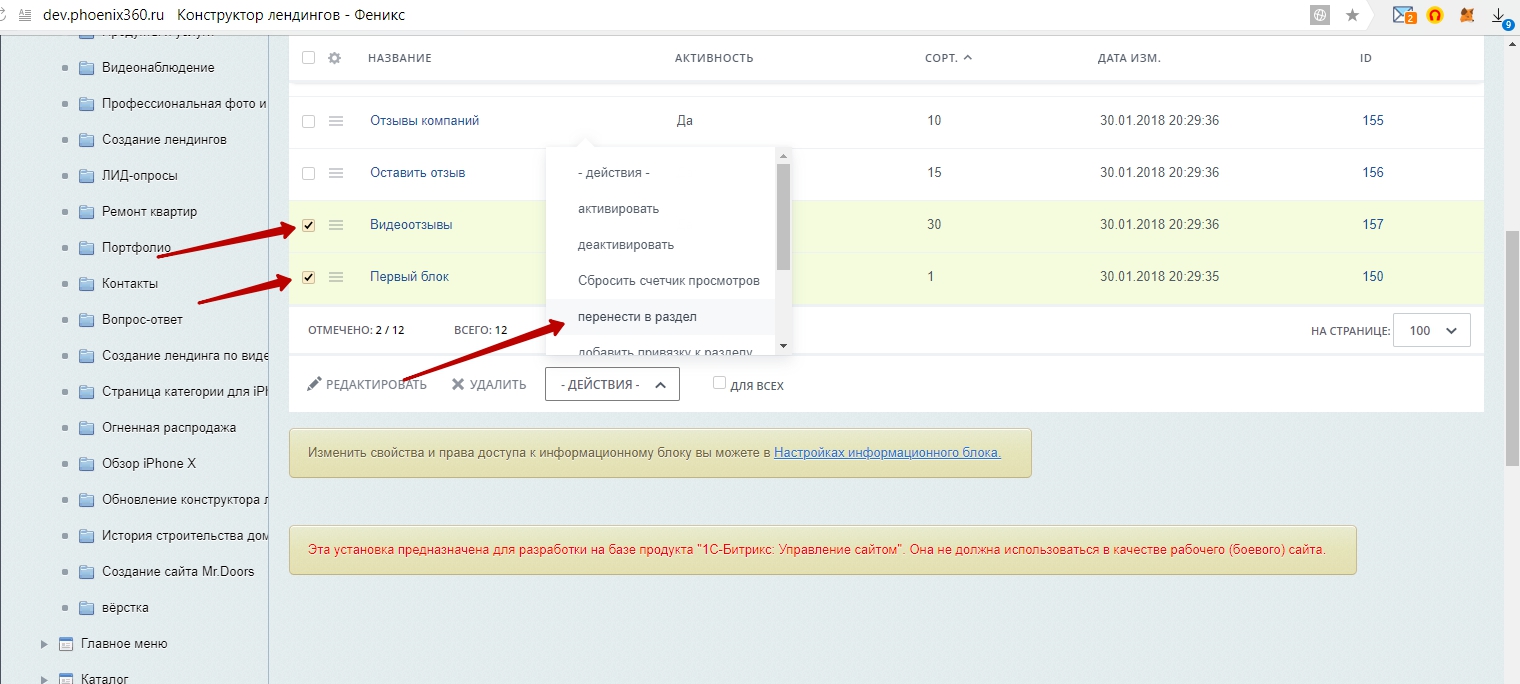Click the MetaMask fox extension icon

[x=1466, y=15]
